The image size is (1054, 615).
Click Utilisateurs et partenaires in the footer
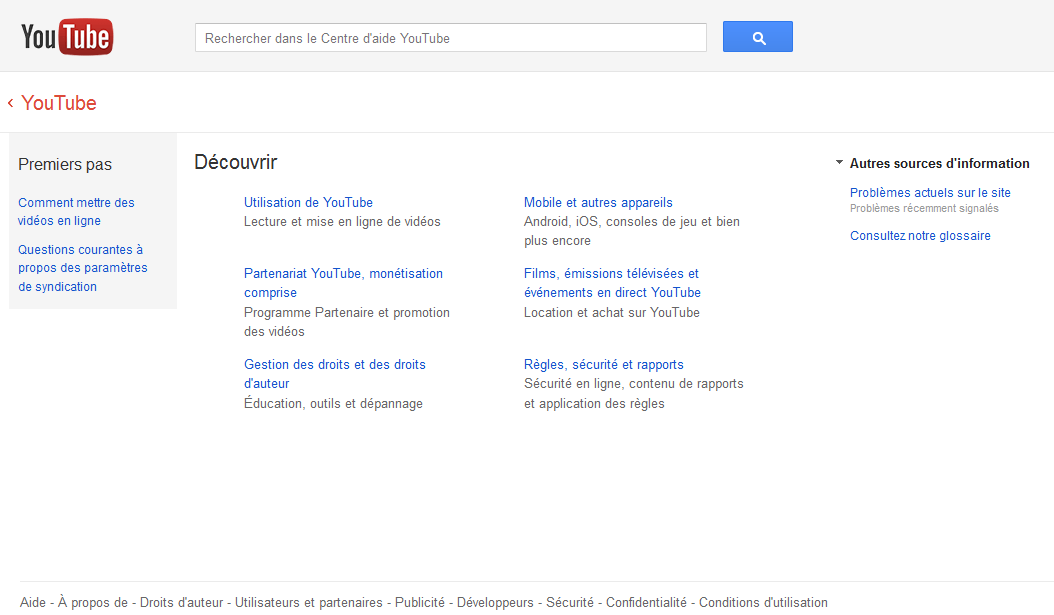pos(309,602)
